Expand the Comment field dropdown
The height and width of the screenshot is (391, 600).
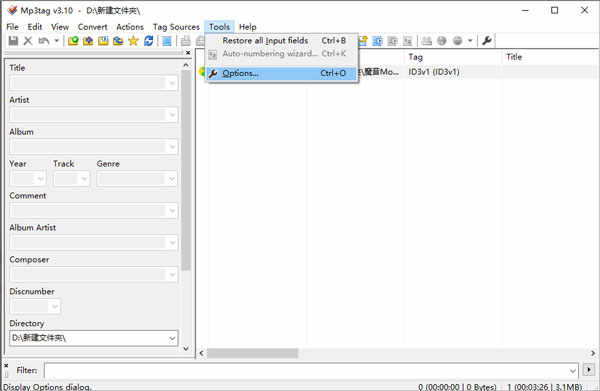(172, 211)
